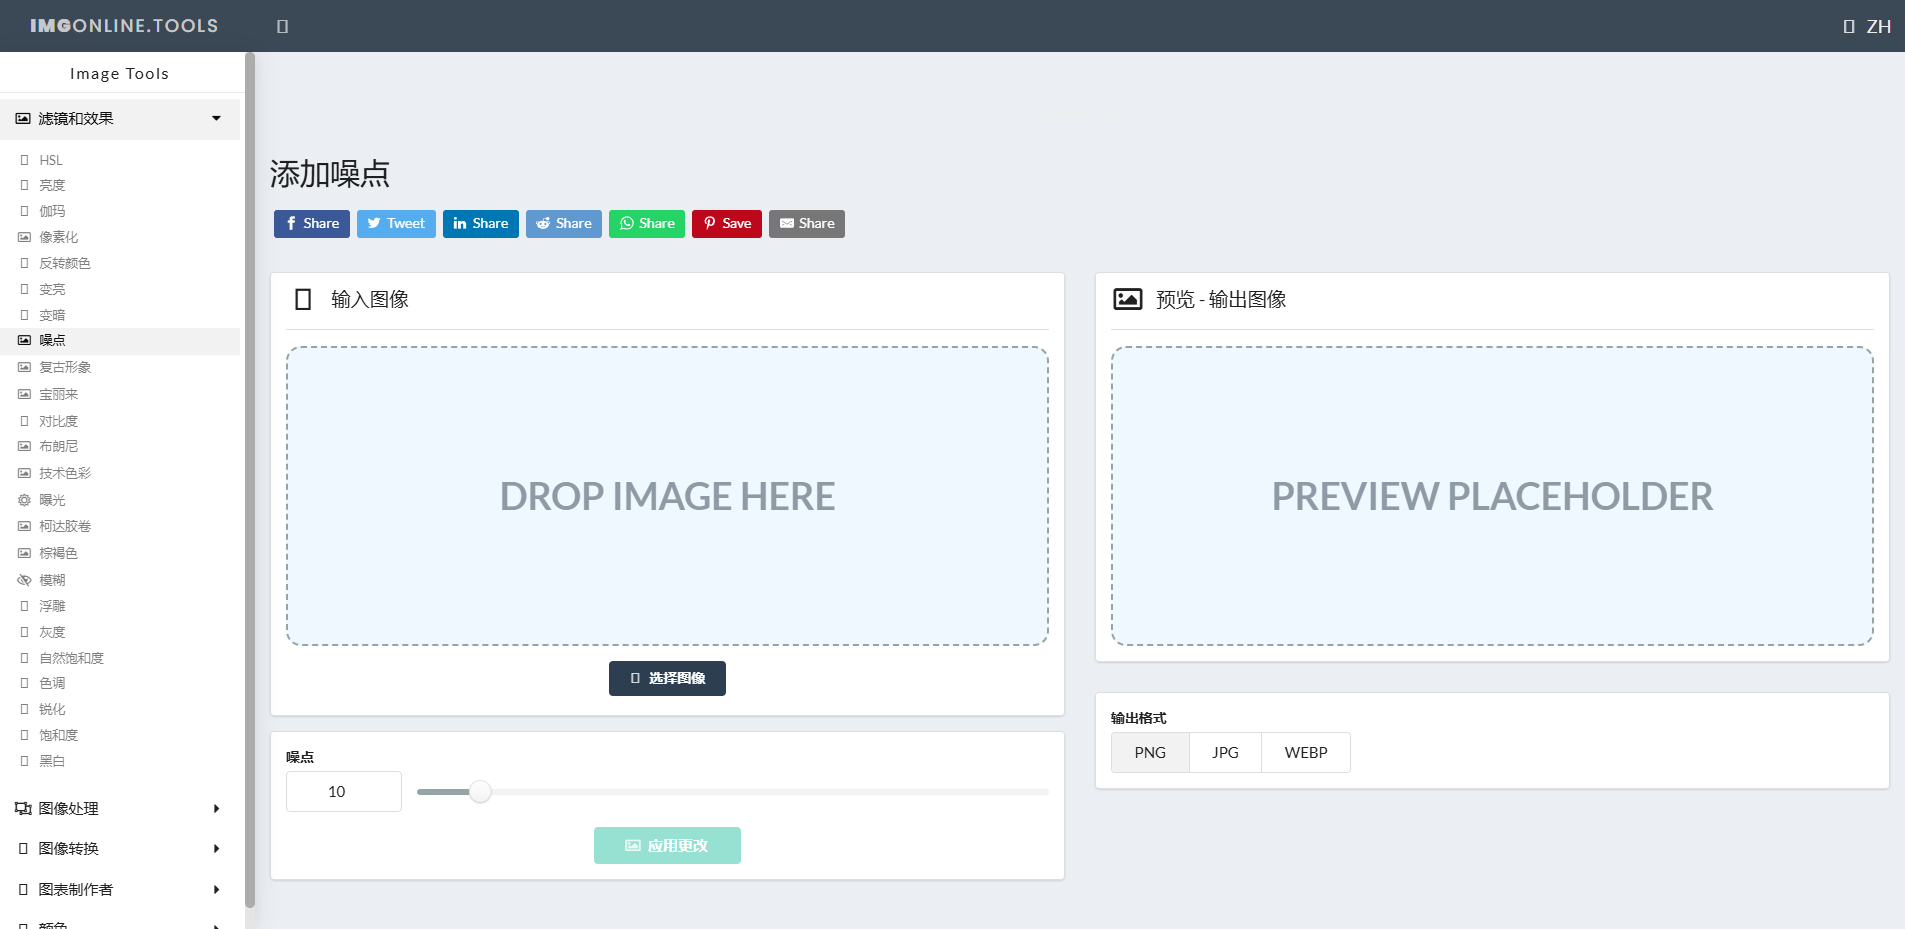Open the 锐化 sharpen filter
1905x929 pixels.
click(x=52, y=709)
